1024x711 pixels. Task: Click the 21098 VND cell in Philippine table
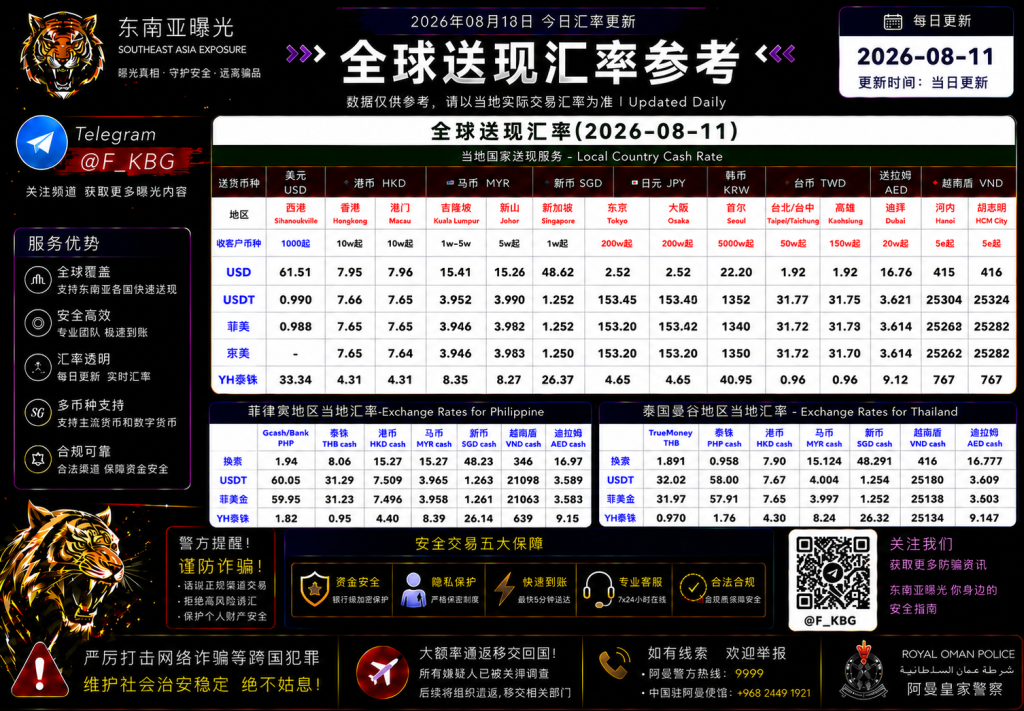point(523,480)
